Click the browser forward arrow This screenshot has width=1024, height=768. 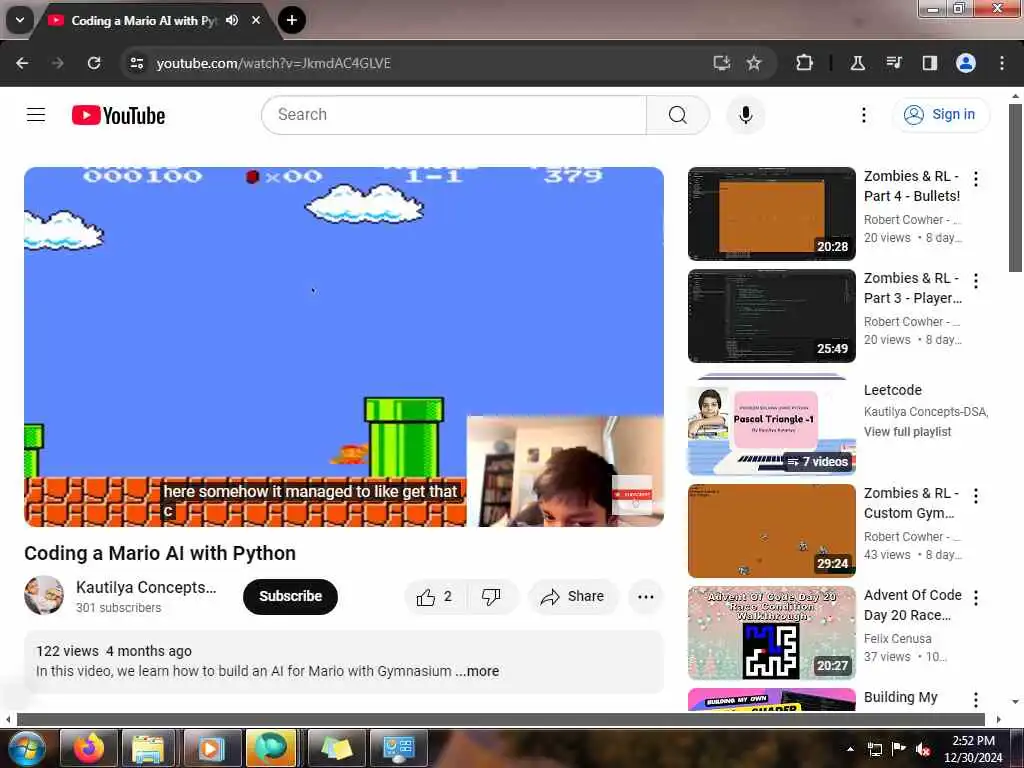[57, 63]
